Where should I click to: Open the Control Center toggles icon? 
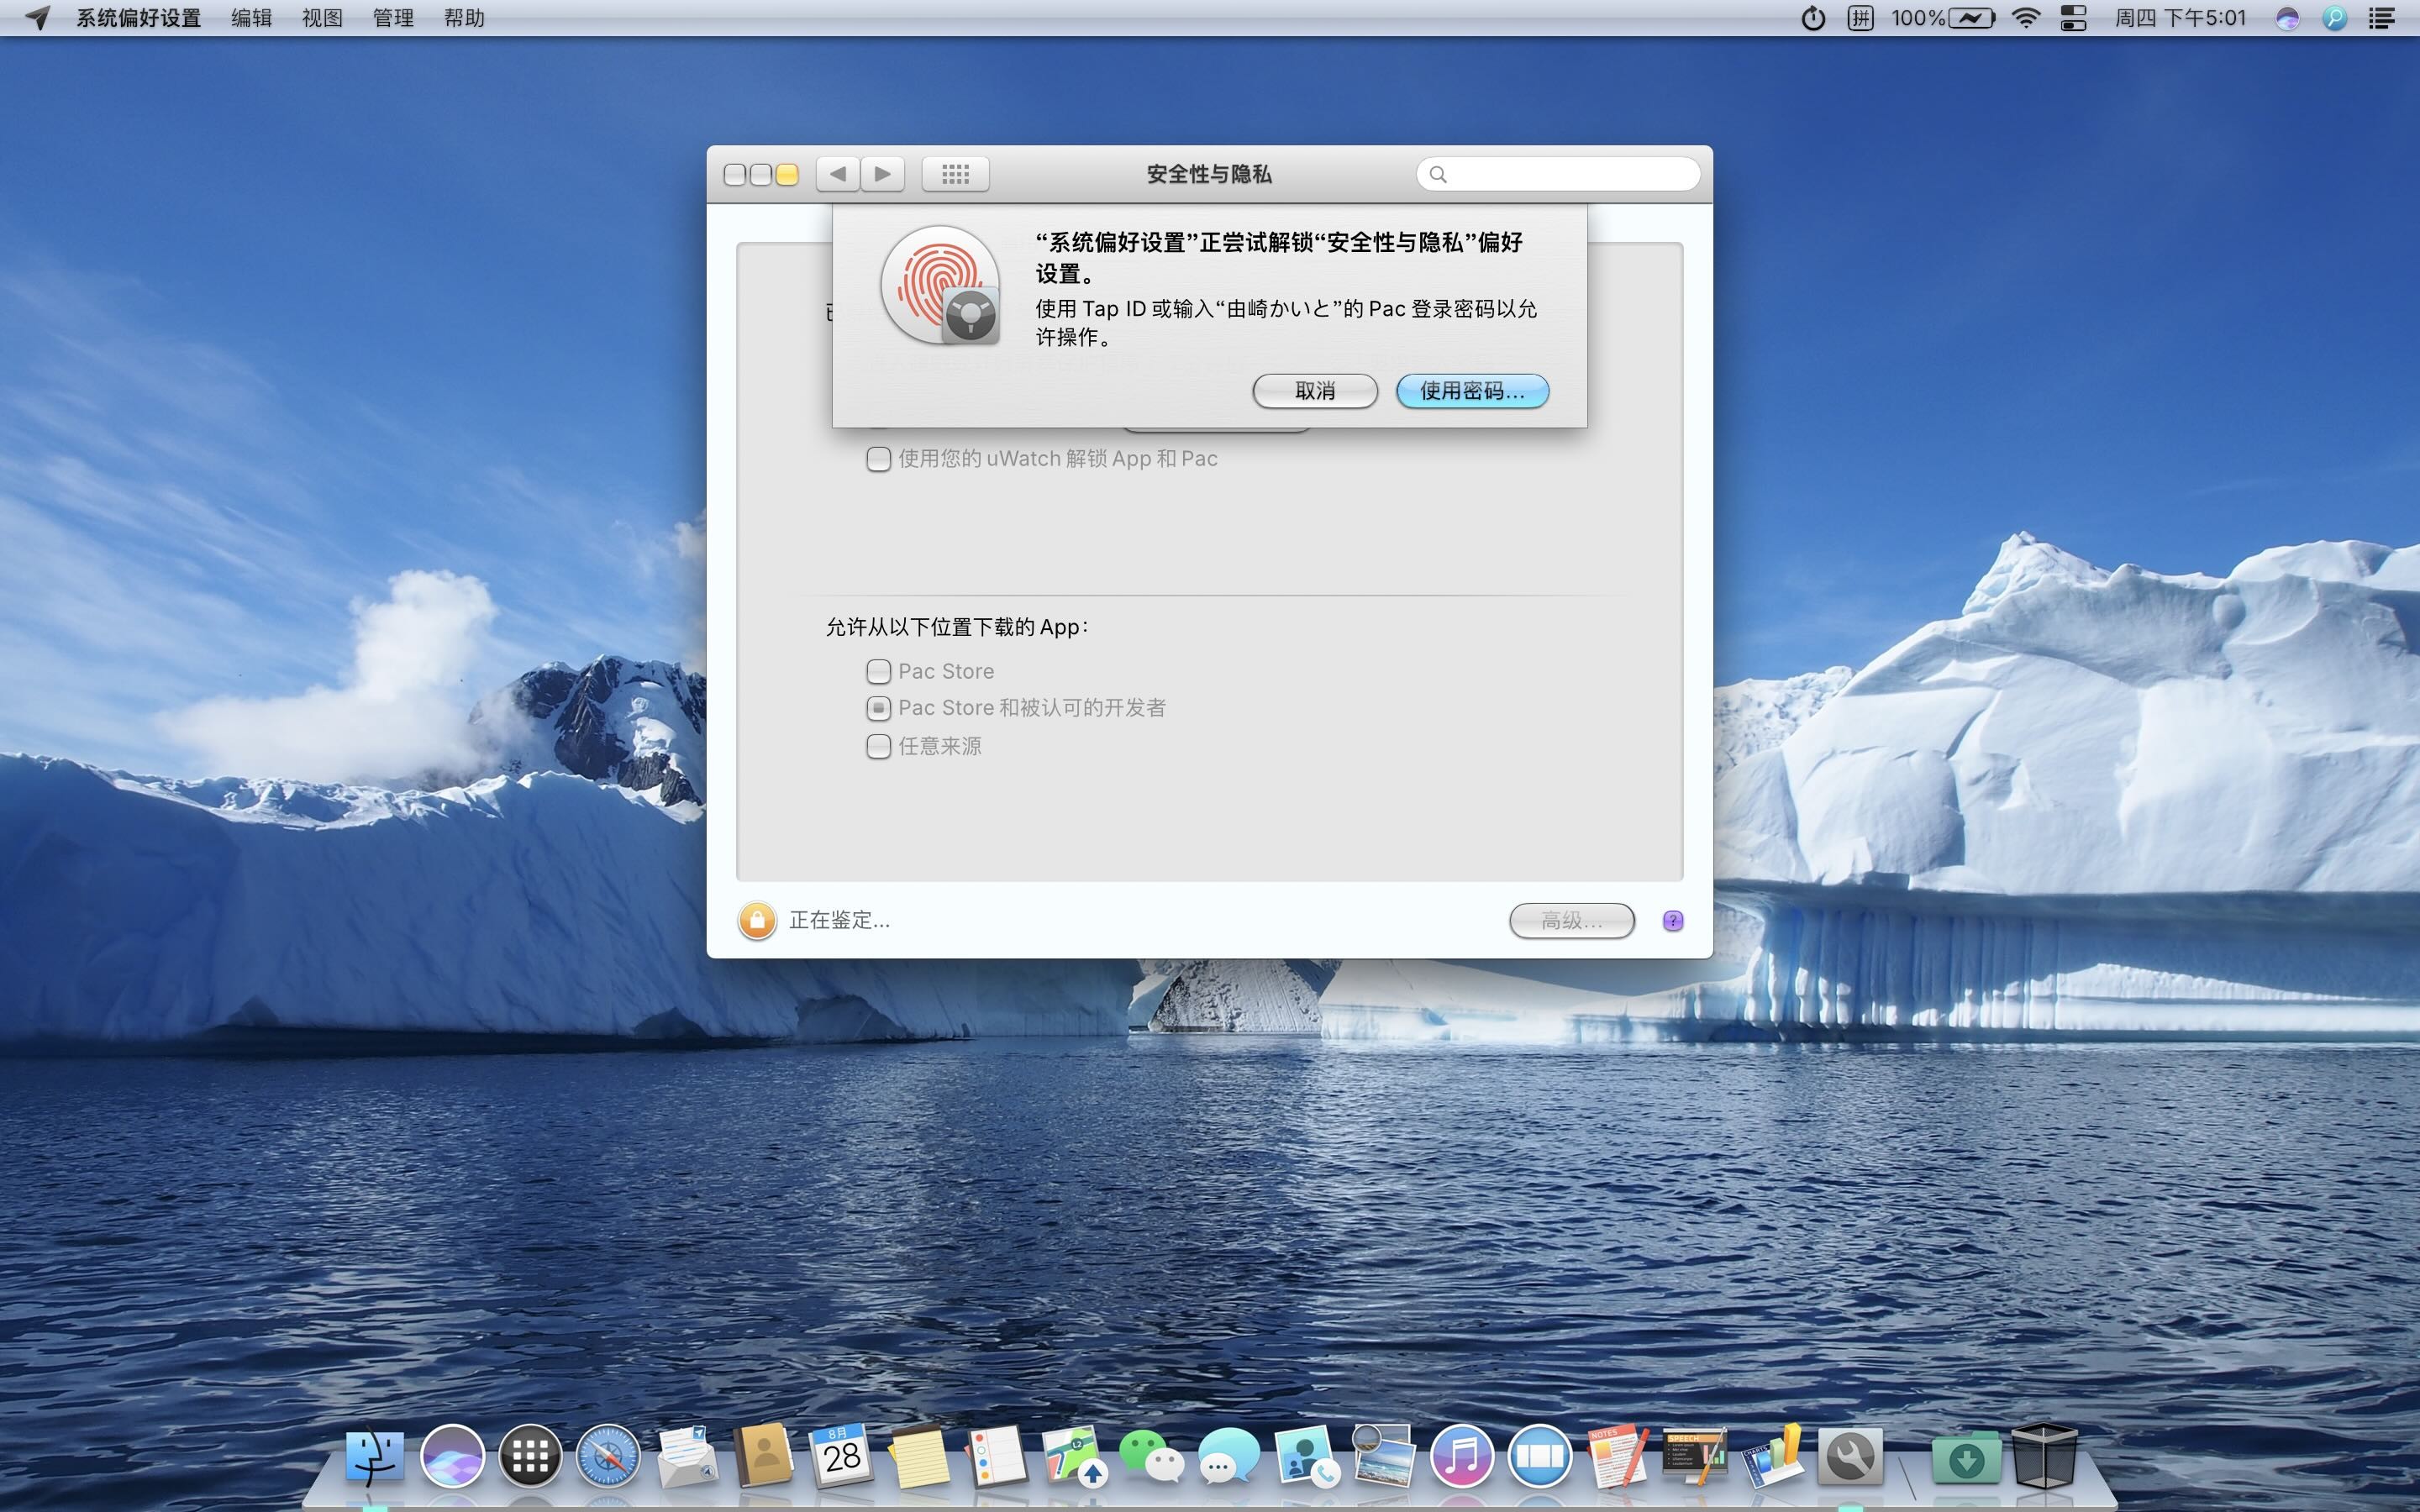coord(2074,18)
